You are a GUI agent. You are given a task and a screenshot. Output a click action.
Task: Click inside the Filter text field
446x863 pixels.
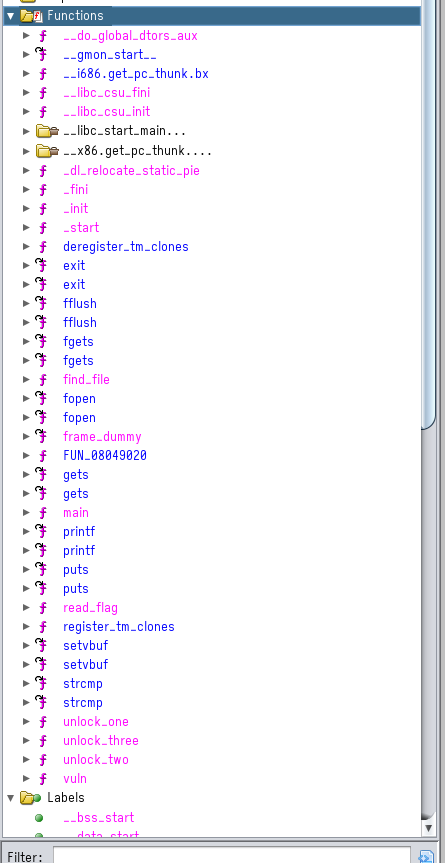232,856
